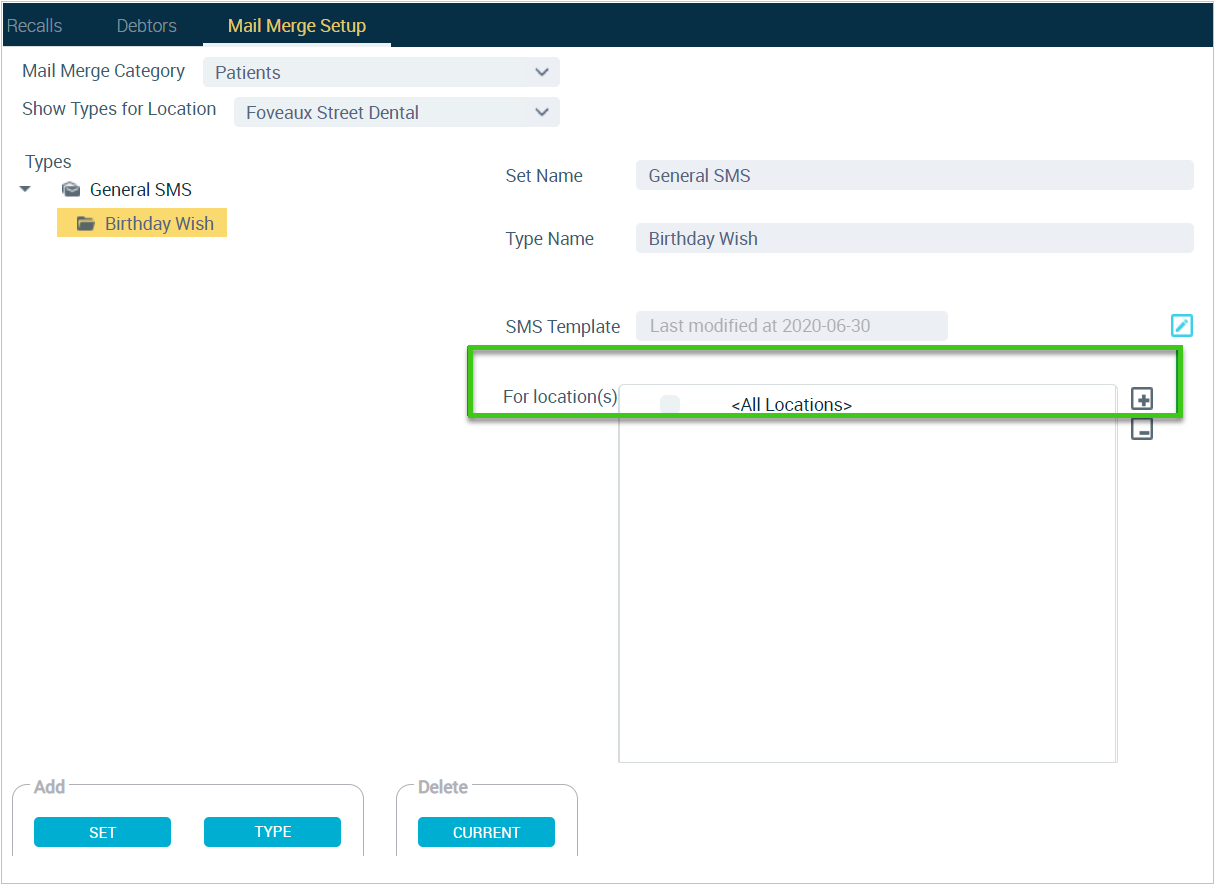Collapse the General SMS tree node
The width and height of the screenshot is (1218, 888).
pos(26,189)
